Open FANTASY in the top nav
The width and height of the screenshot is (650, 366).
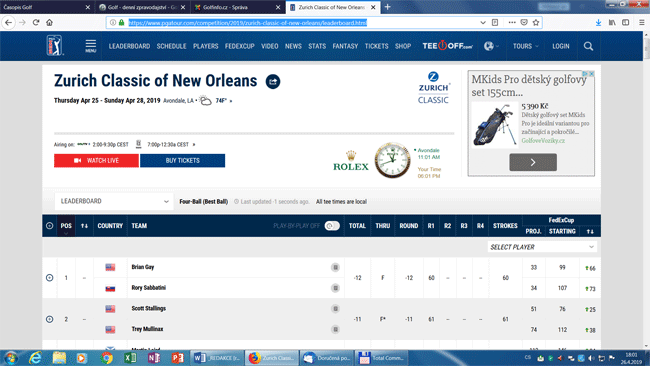345,46
